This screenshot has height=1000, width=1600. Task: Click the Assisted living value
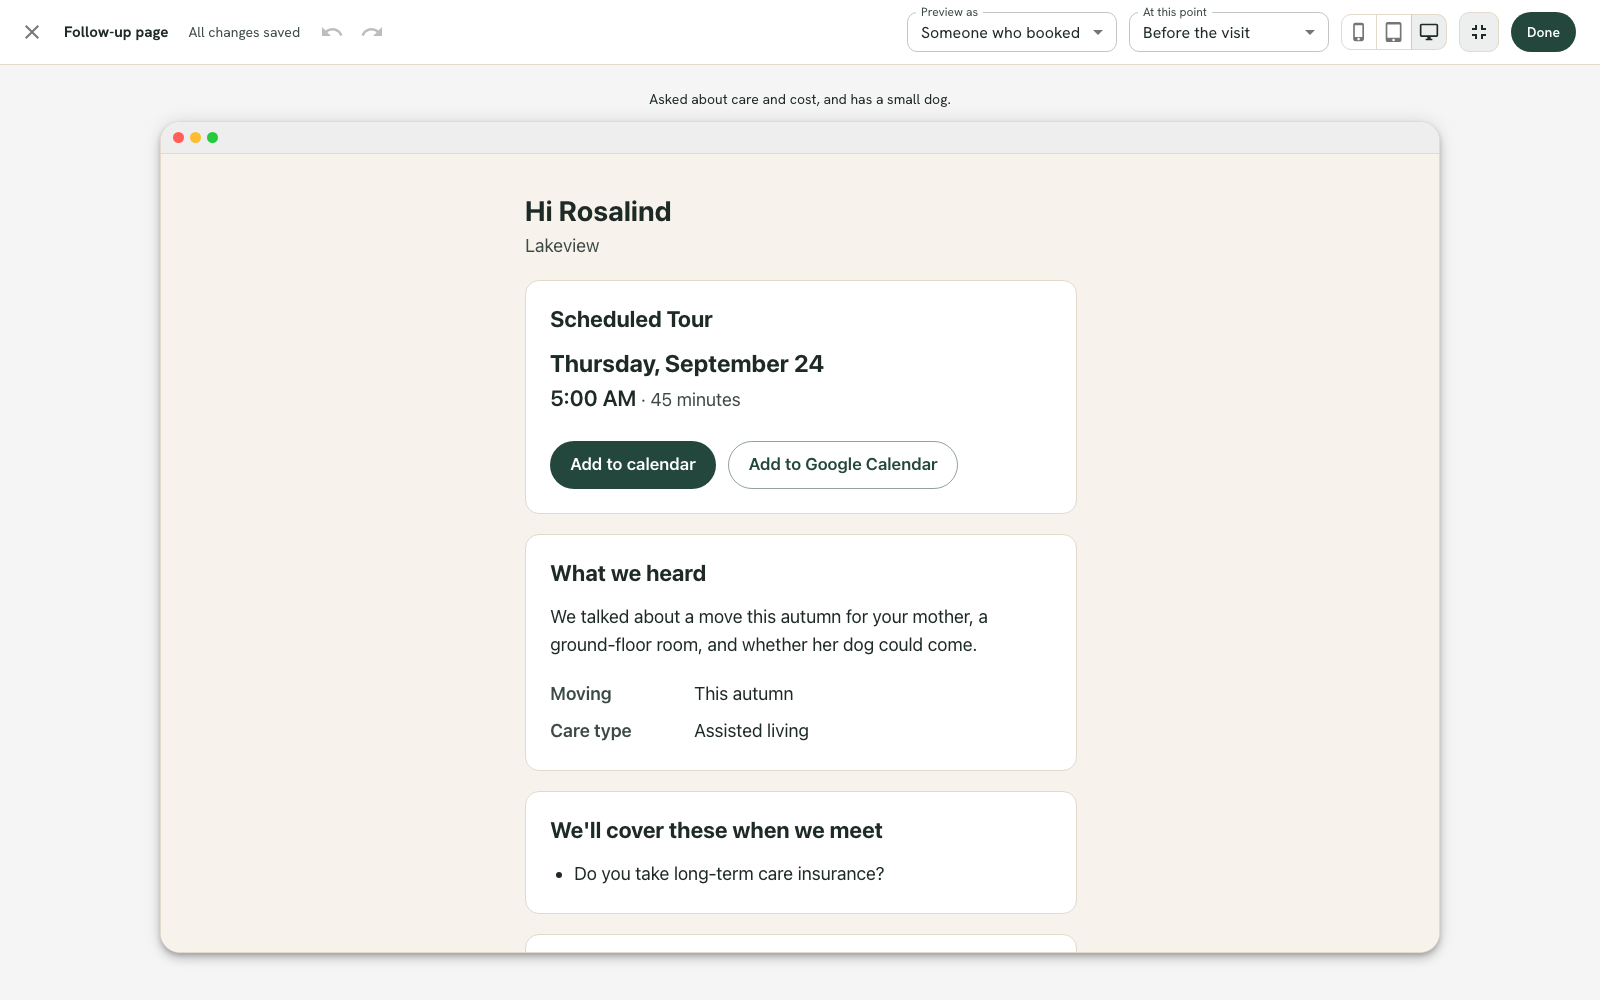click(x=752, y=731)
